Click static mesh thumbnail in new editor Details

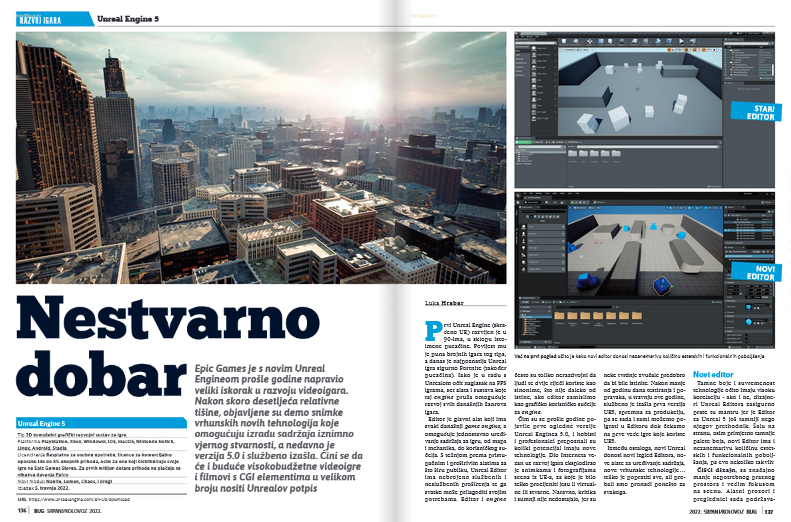click(x=748, y=307)
